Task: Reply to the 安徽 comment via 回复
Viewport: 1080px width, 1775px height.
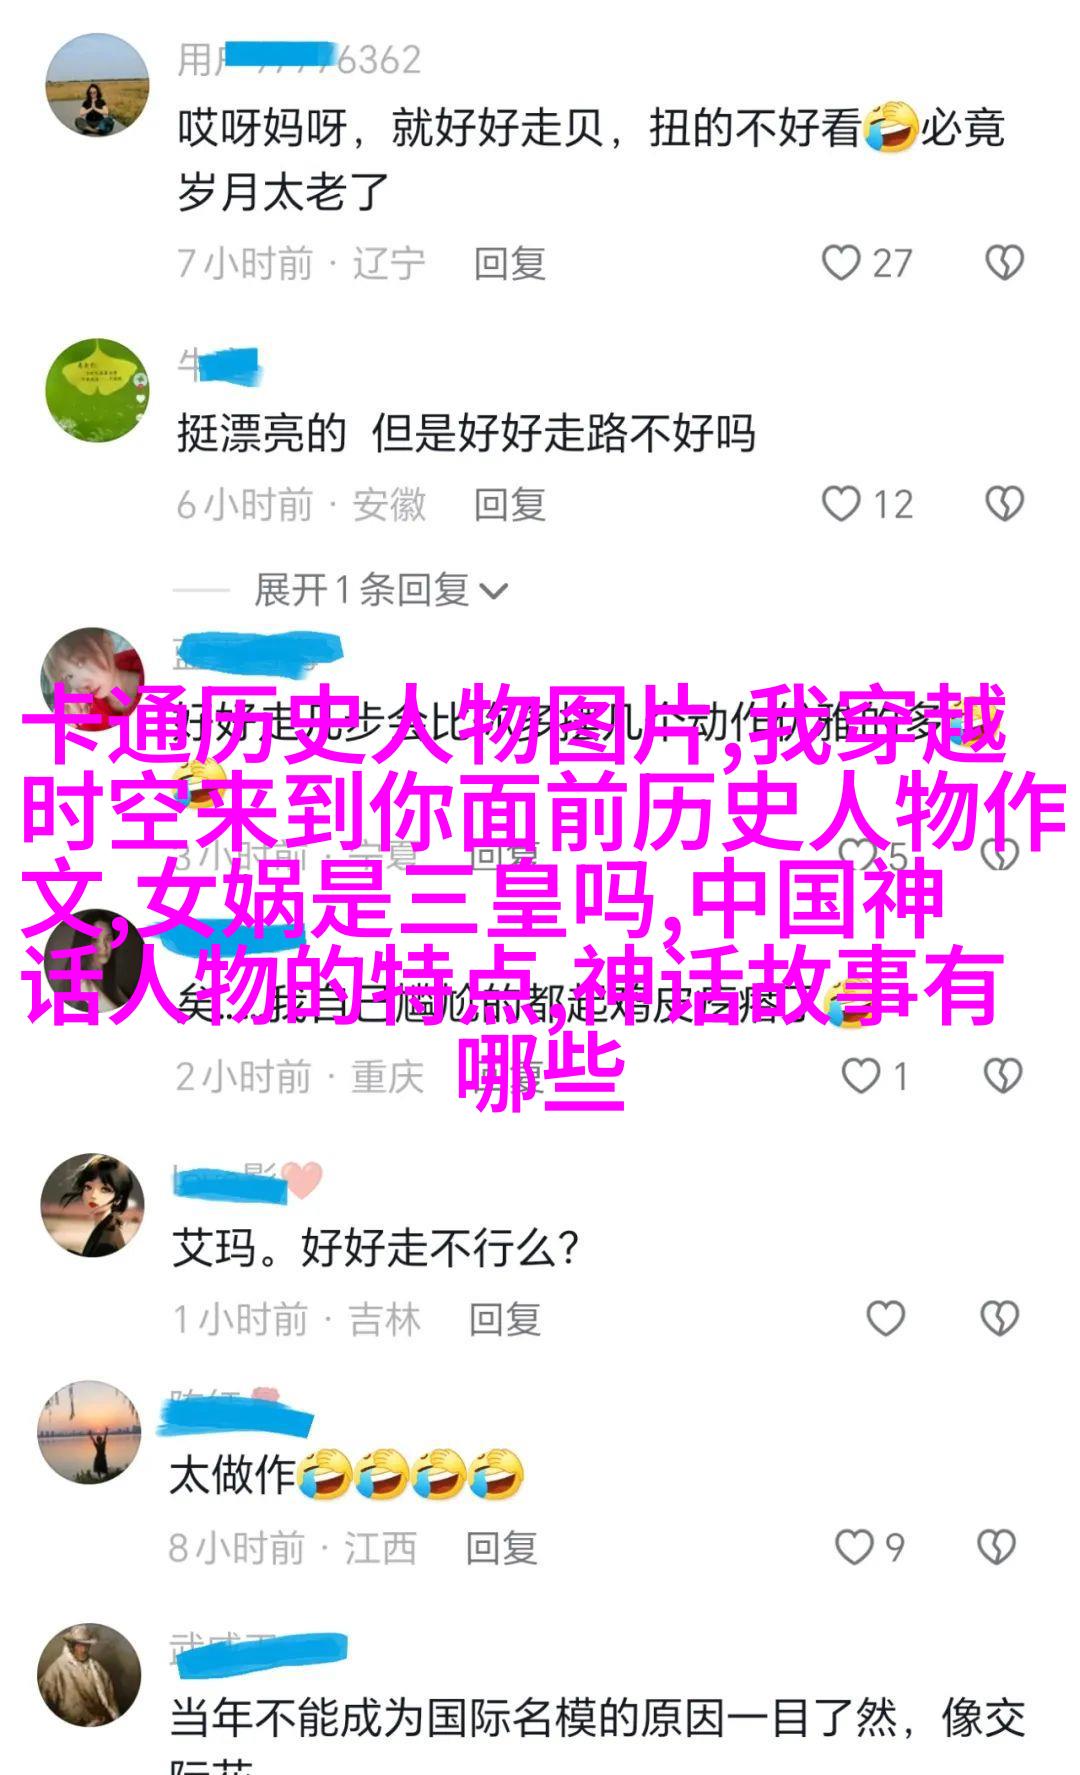Action: tap(510, 505)
